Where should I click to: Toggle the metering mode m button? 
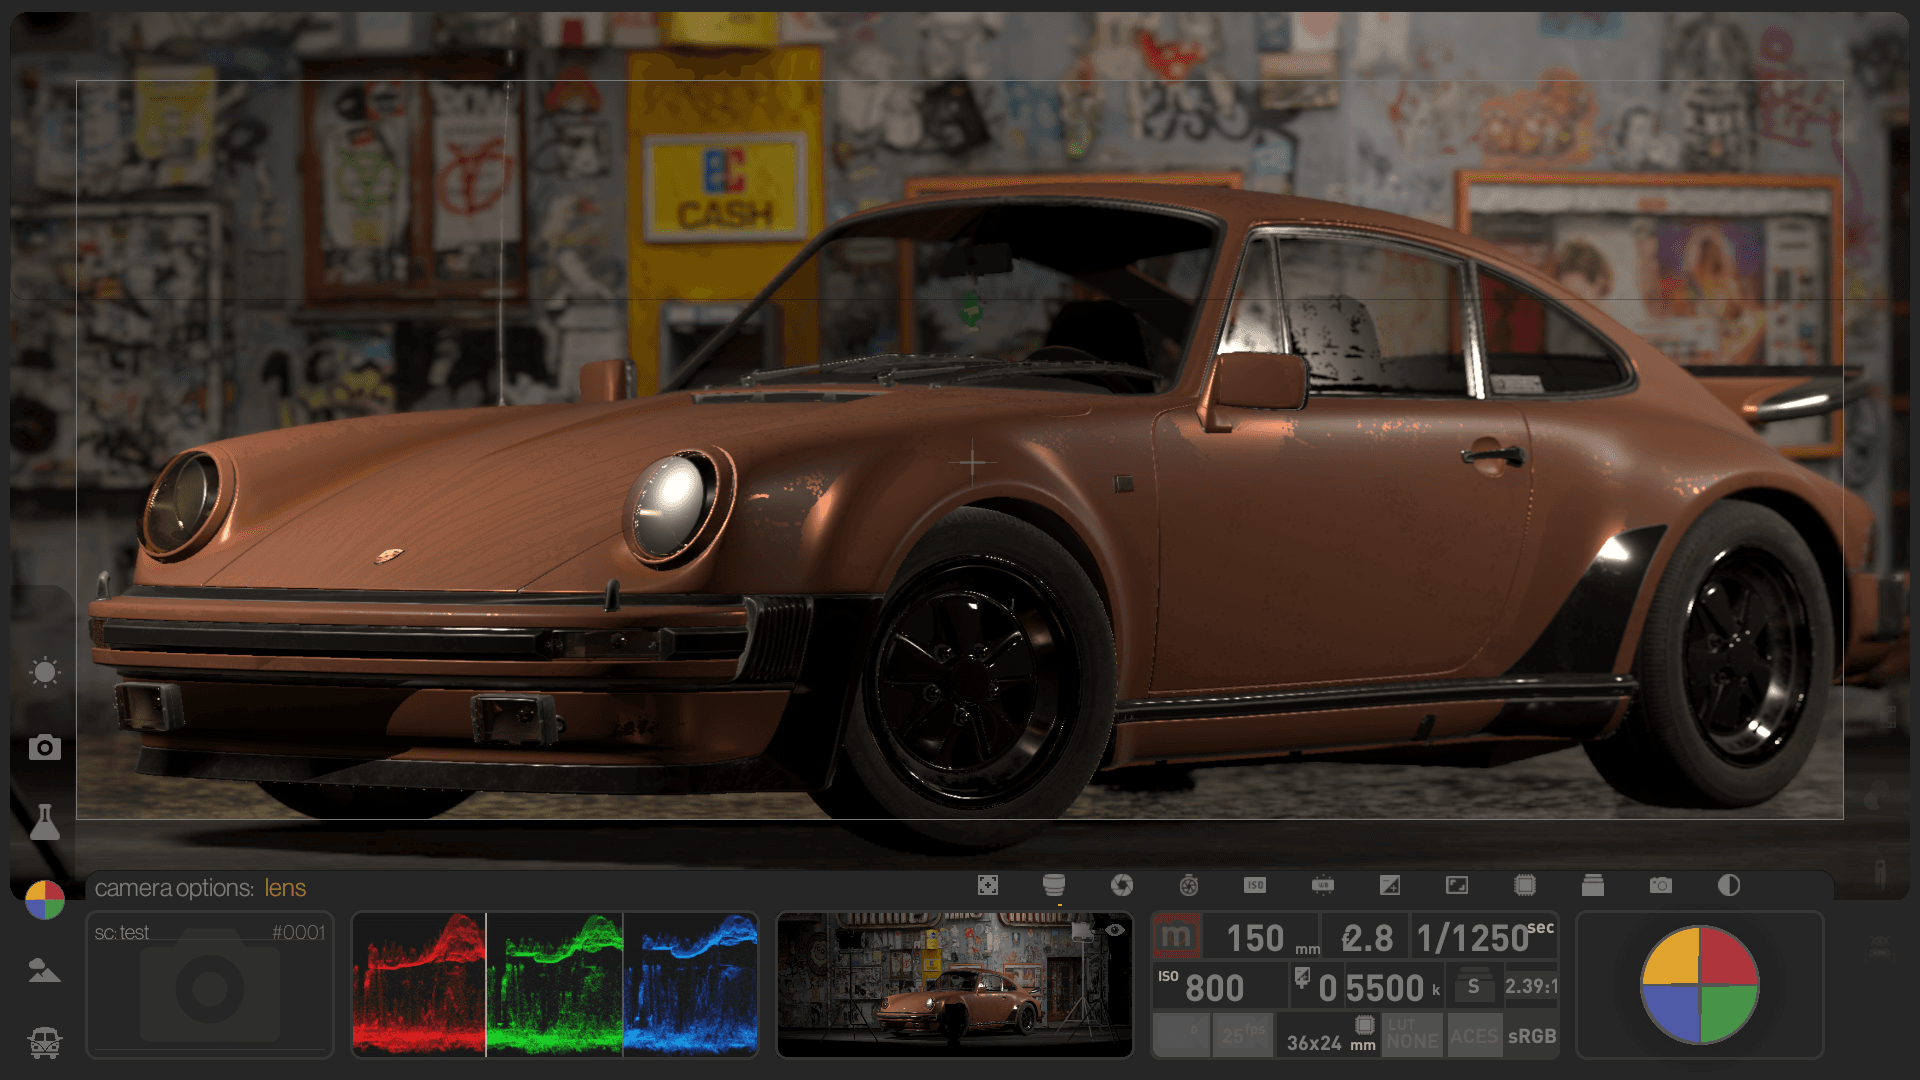(x=1177, y=937)
